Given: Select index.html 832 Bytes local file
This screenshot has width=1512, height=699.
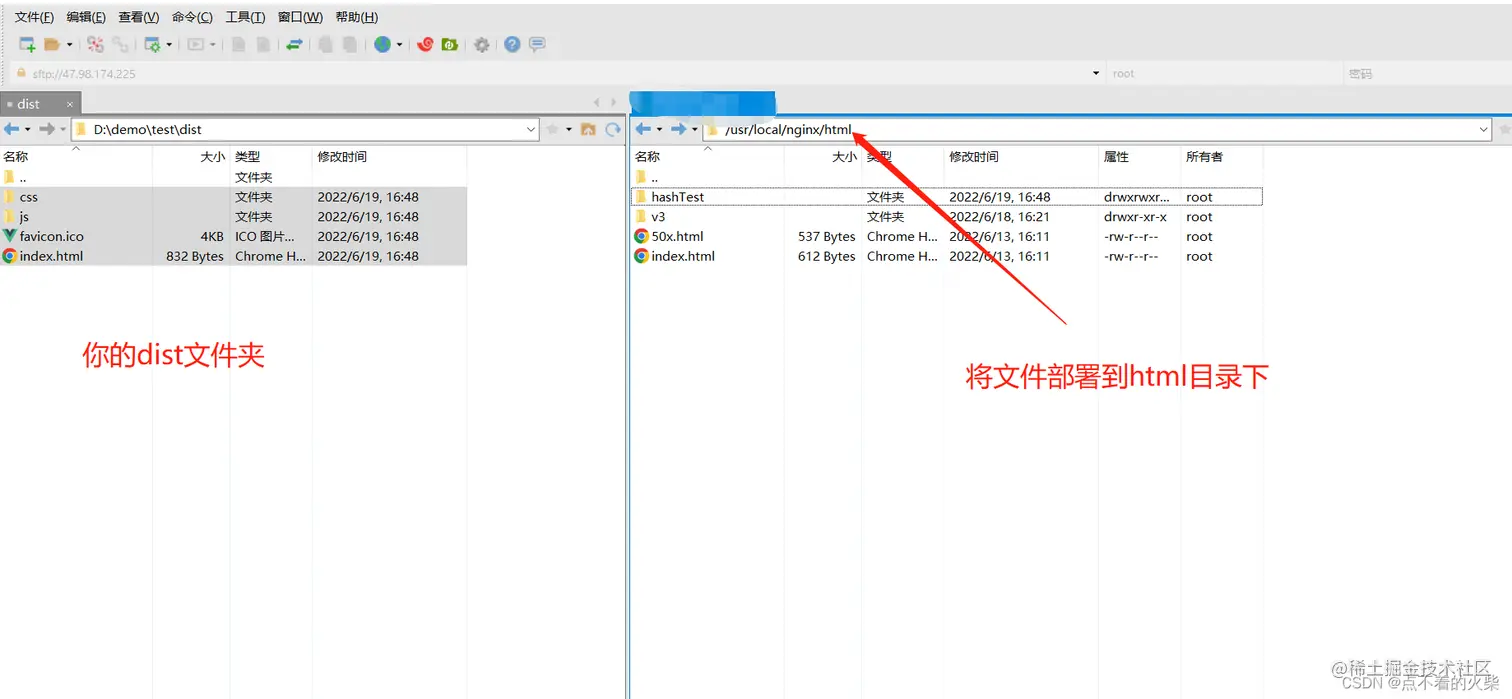Looking at the screenshot, I should click(233, 256).
